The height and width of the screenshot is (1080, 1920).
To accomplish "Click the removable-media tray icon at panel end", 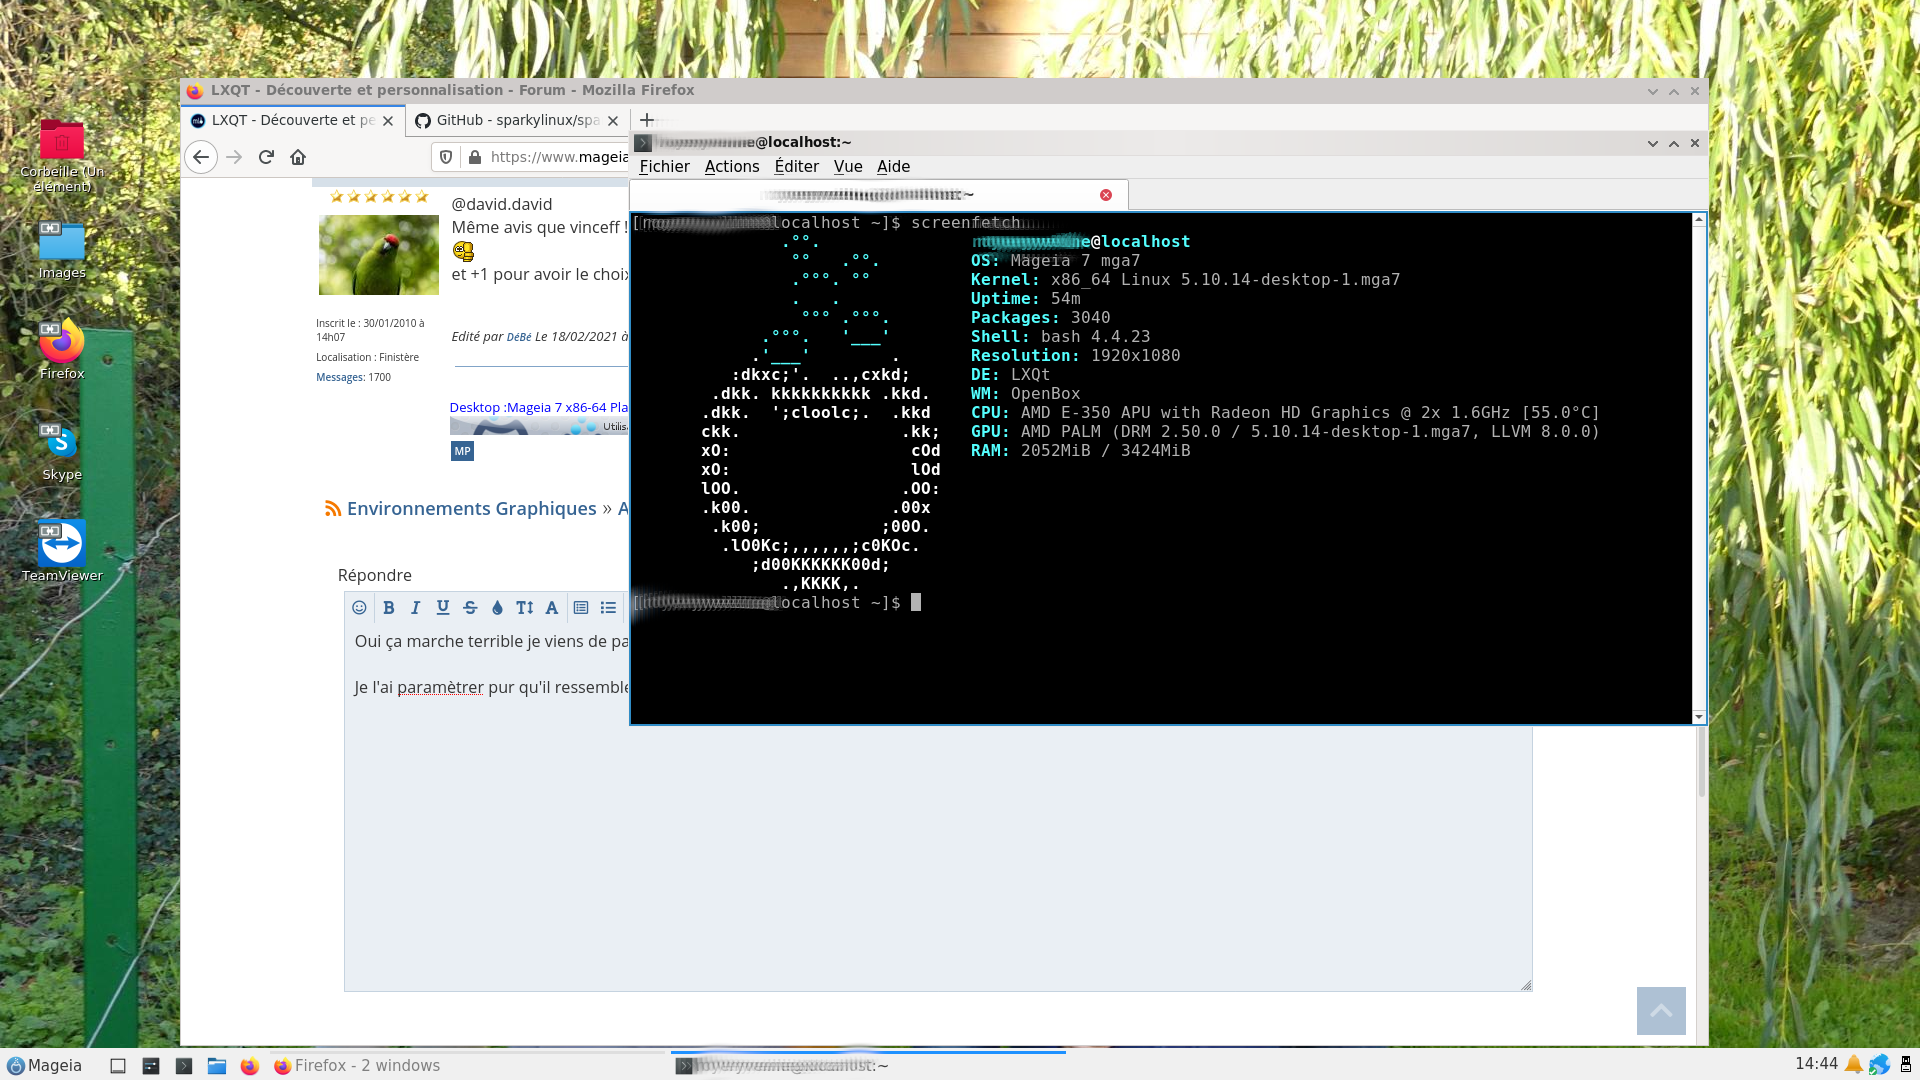I will [x=1906, y=1065].
